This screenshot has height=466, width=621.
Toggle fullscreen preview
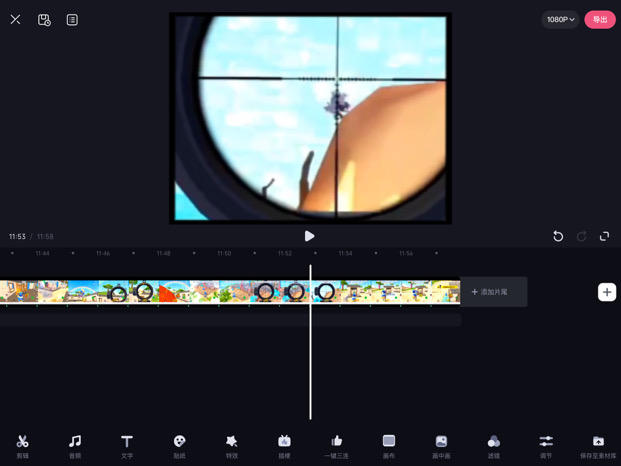604,236
